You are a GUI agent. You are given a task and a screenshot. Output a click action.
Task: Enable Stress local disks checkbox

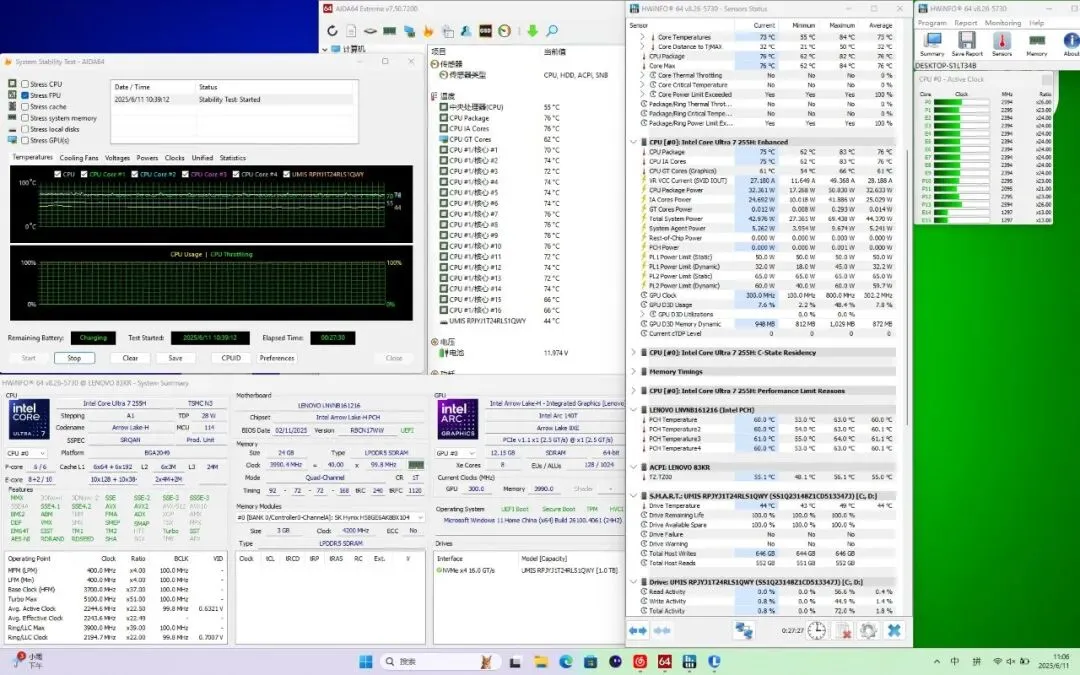(x=25, y=129)
